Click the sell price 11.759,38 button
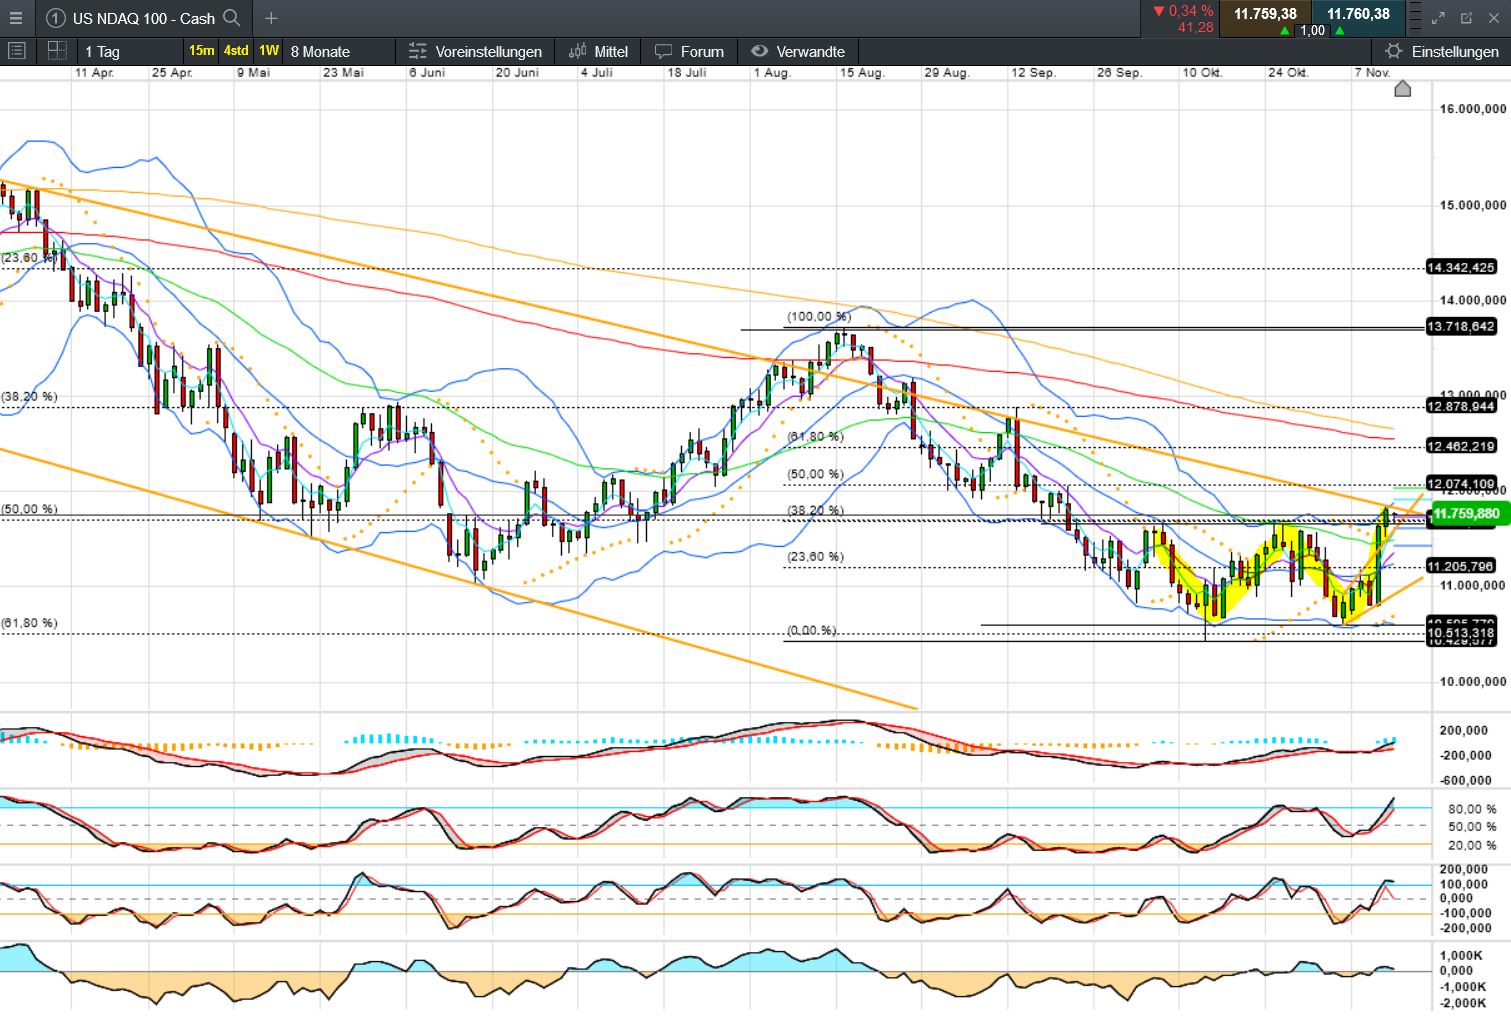The height and width of the screenshot is (1016, 1511). 1265,14
